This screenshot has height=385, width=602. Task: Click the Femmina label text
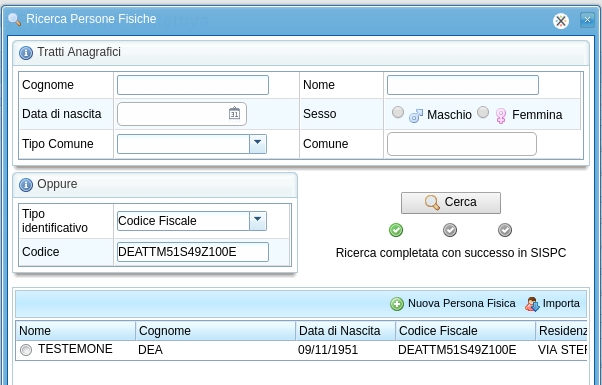537,115
